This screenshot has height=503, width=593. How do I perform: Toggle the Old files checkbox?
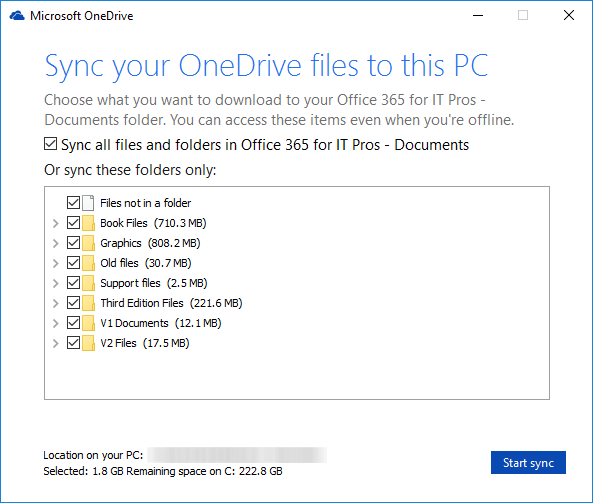tap(73, 263)
